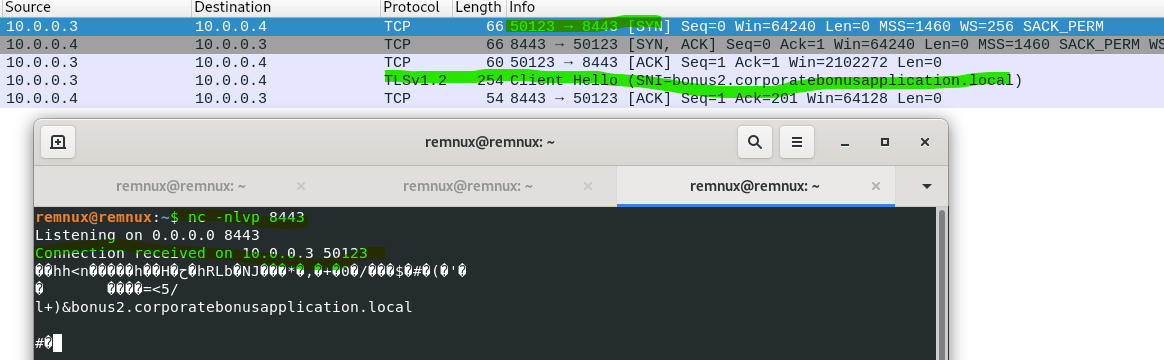
Task: Close the first terminal tab
Action: click(x=301, y=186)
